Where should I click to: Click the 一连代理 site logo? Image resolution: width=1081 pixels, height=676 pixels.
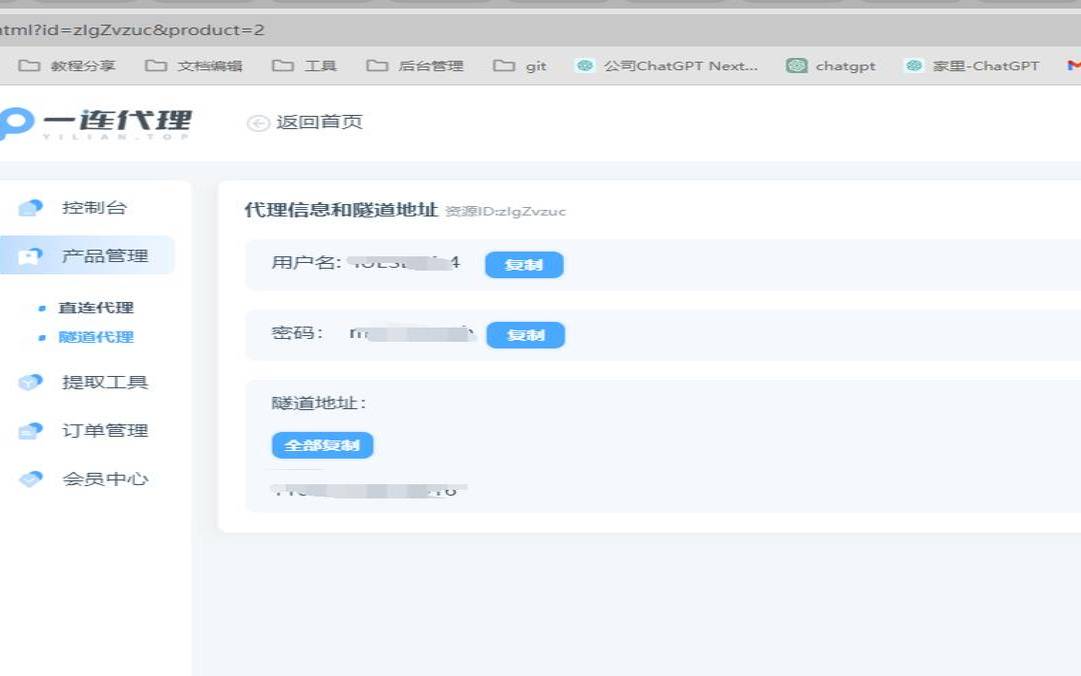pos(95,123)
